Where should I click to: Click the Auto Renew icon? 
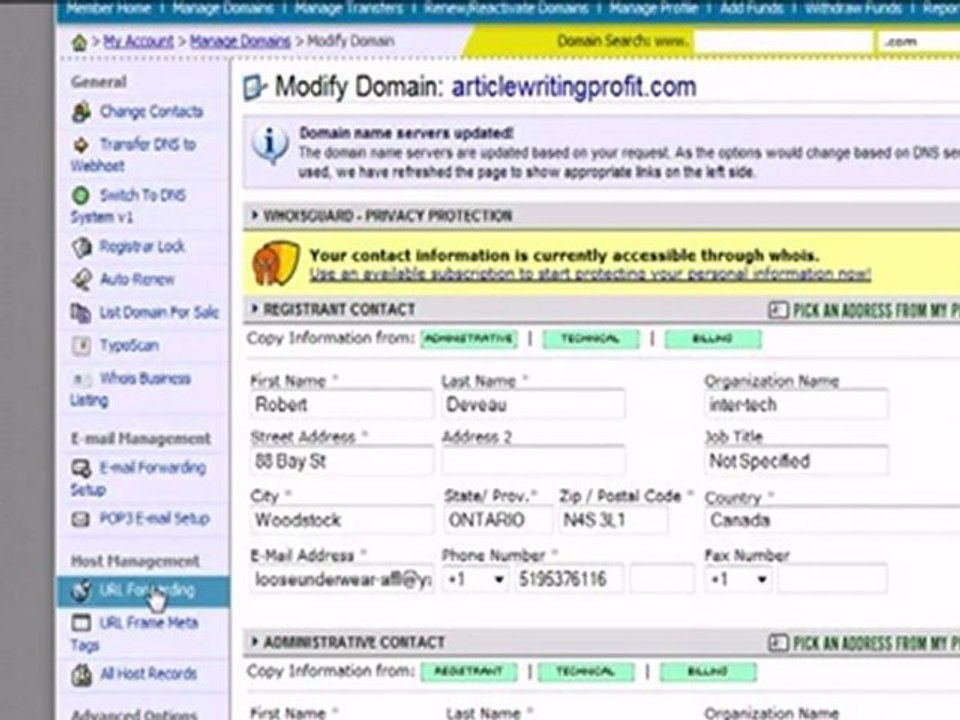pyautogui.click(x=81, y=280)
